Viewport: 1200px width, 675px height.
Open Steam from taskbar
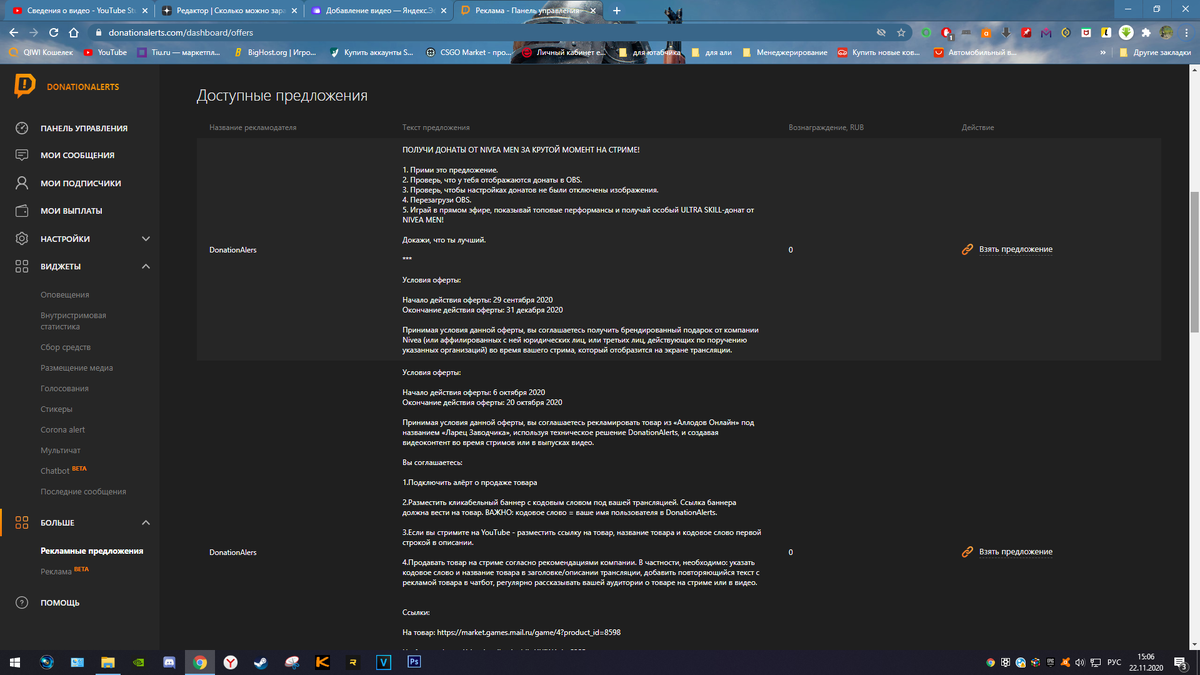pos(261,662)
